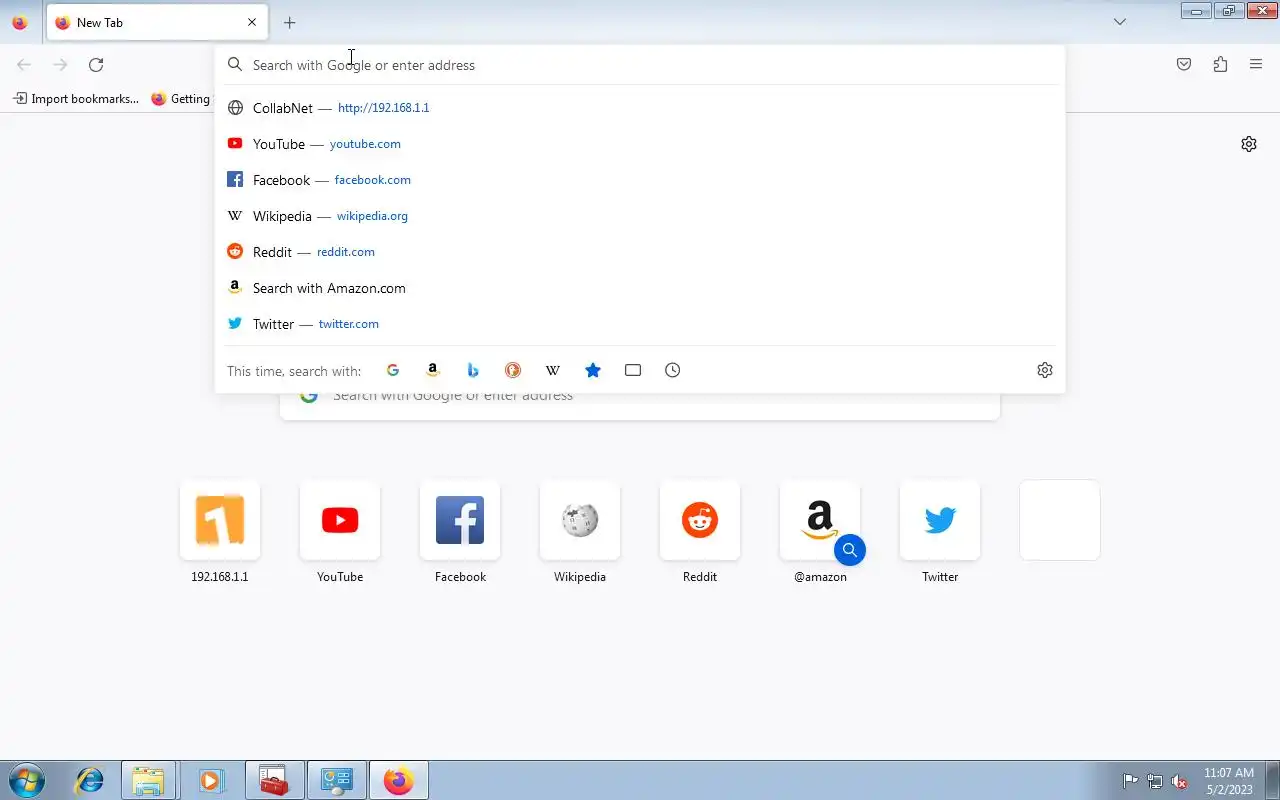Image resolution: width=1280 pixels, height=800 pixels.
Task: Search this time with Google icon
Action: click(x=393, y=370)
